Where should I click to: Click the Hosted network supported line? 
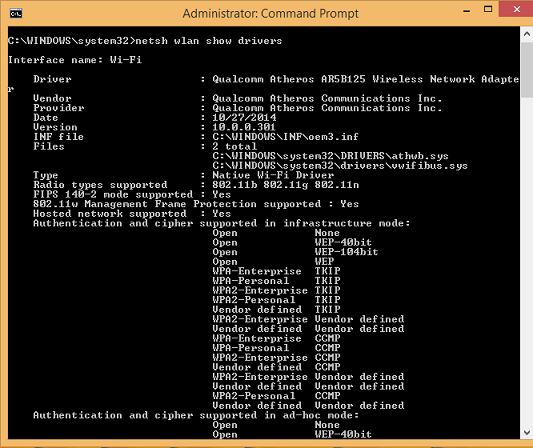(x=132, y=213)
